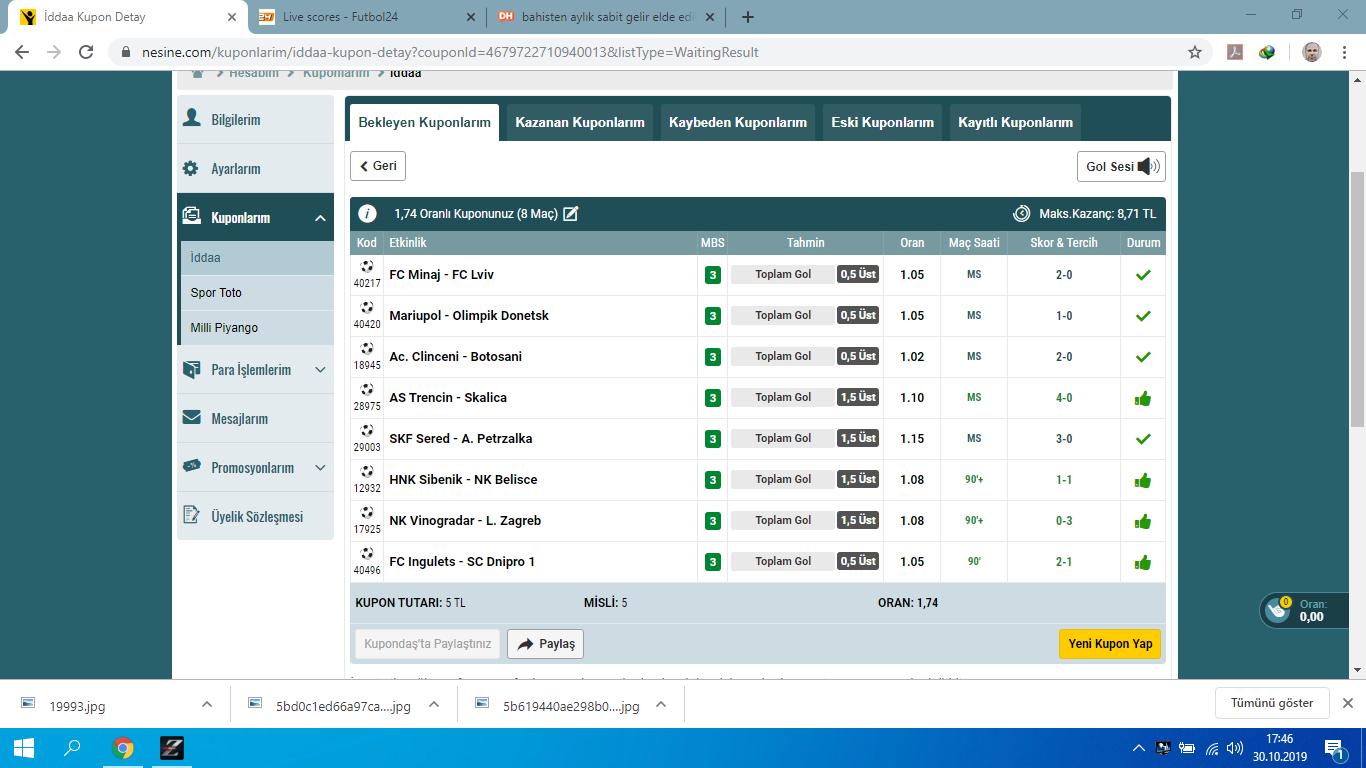
Task: Click the Kuponlarım breadcrumb link
Action: point(336,73)
